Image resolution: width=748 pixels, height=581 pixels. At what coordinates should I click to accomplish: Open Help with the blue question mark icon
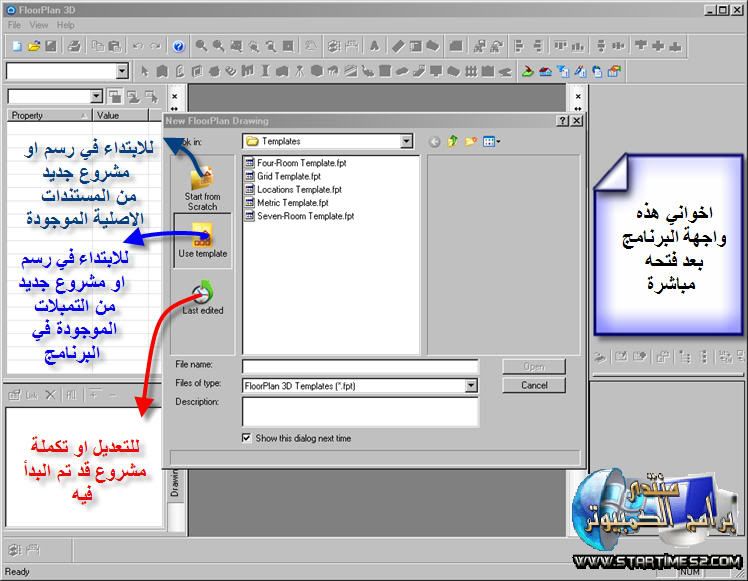pos(178,46)
